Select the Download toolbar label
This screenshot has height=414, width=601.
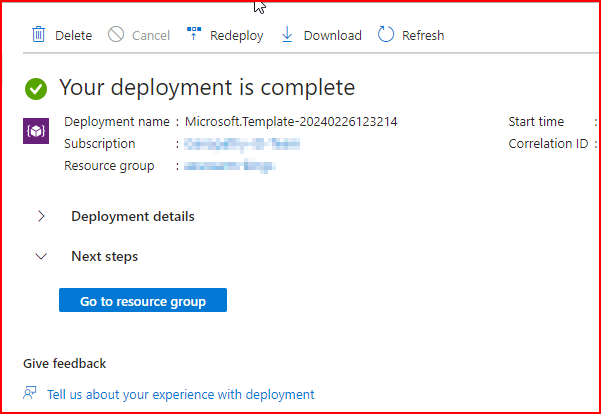tap(332, 35)
